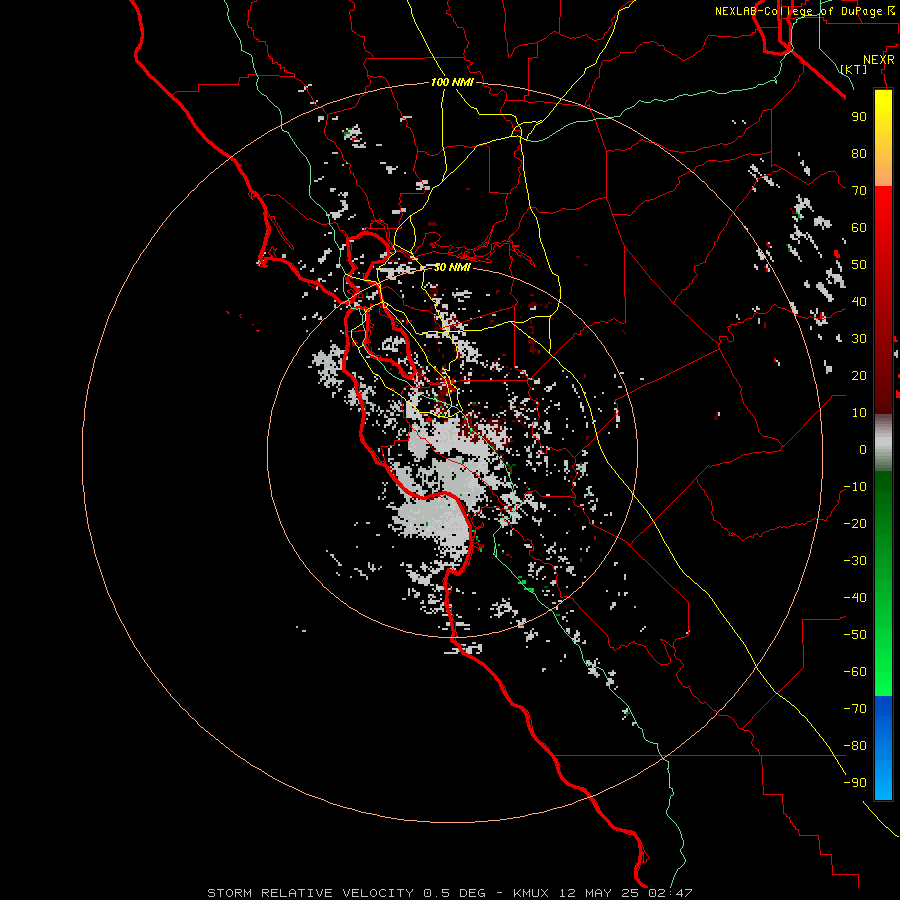The image size is (900, 900).
Task: Click the "NEXR" label above the scale
Action: pos(879,60)
